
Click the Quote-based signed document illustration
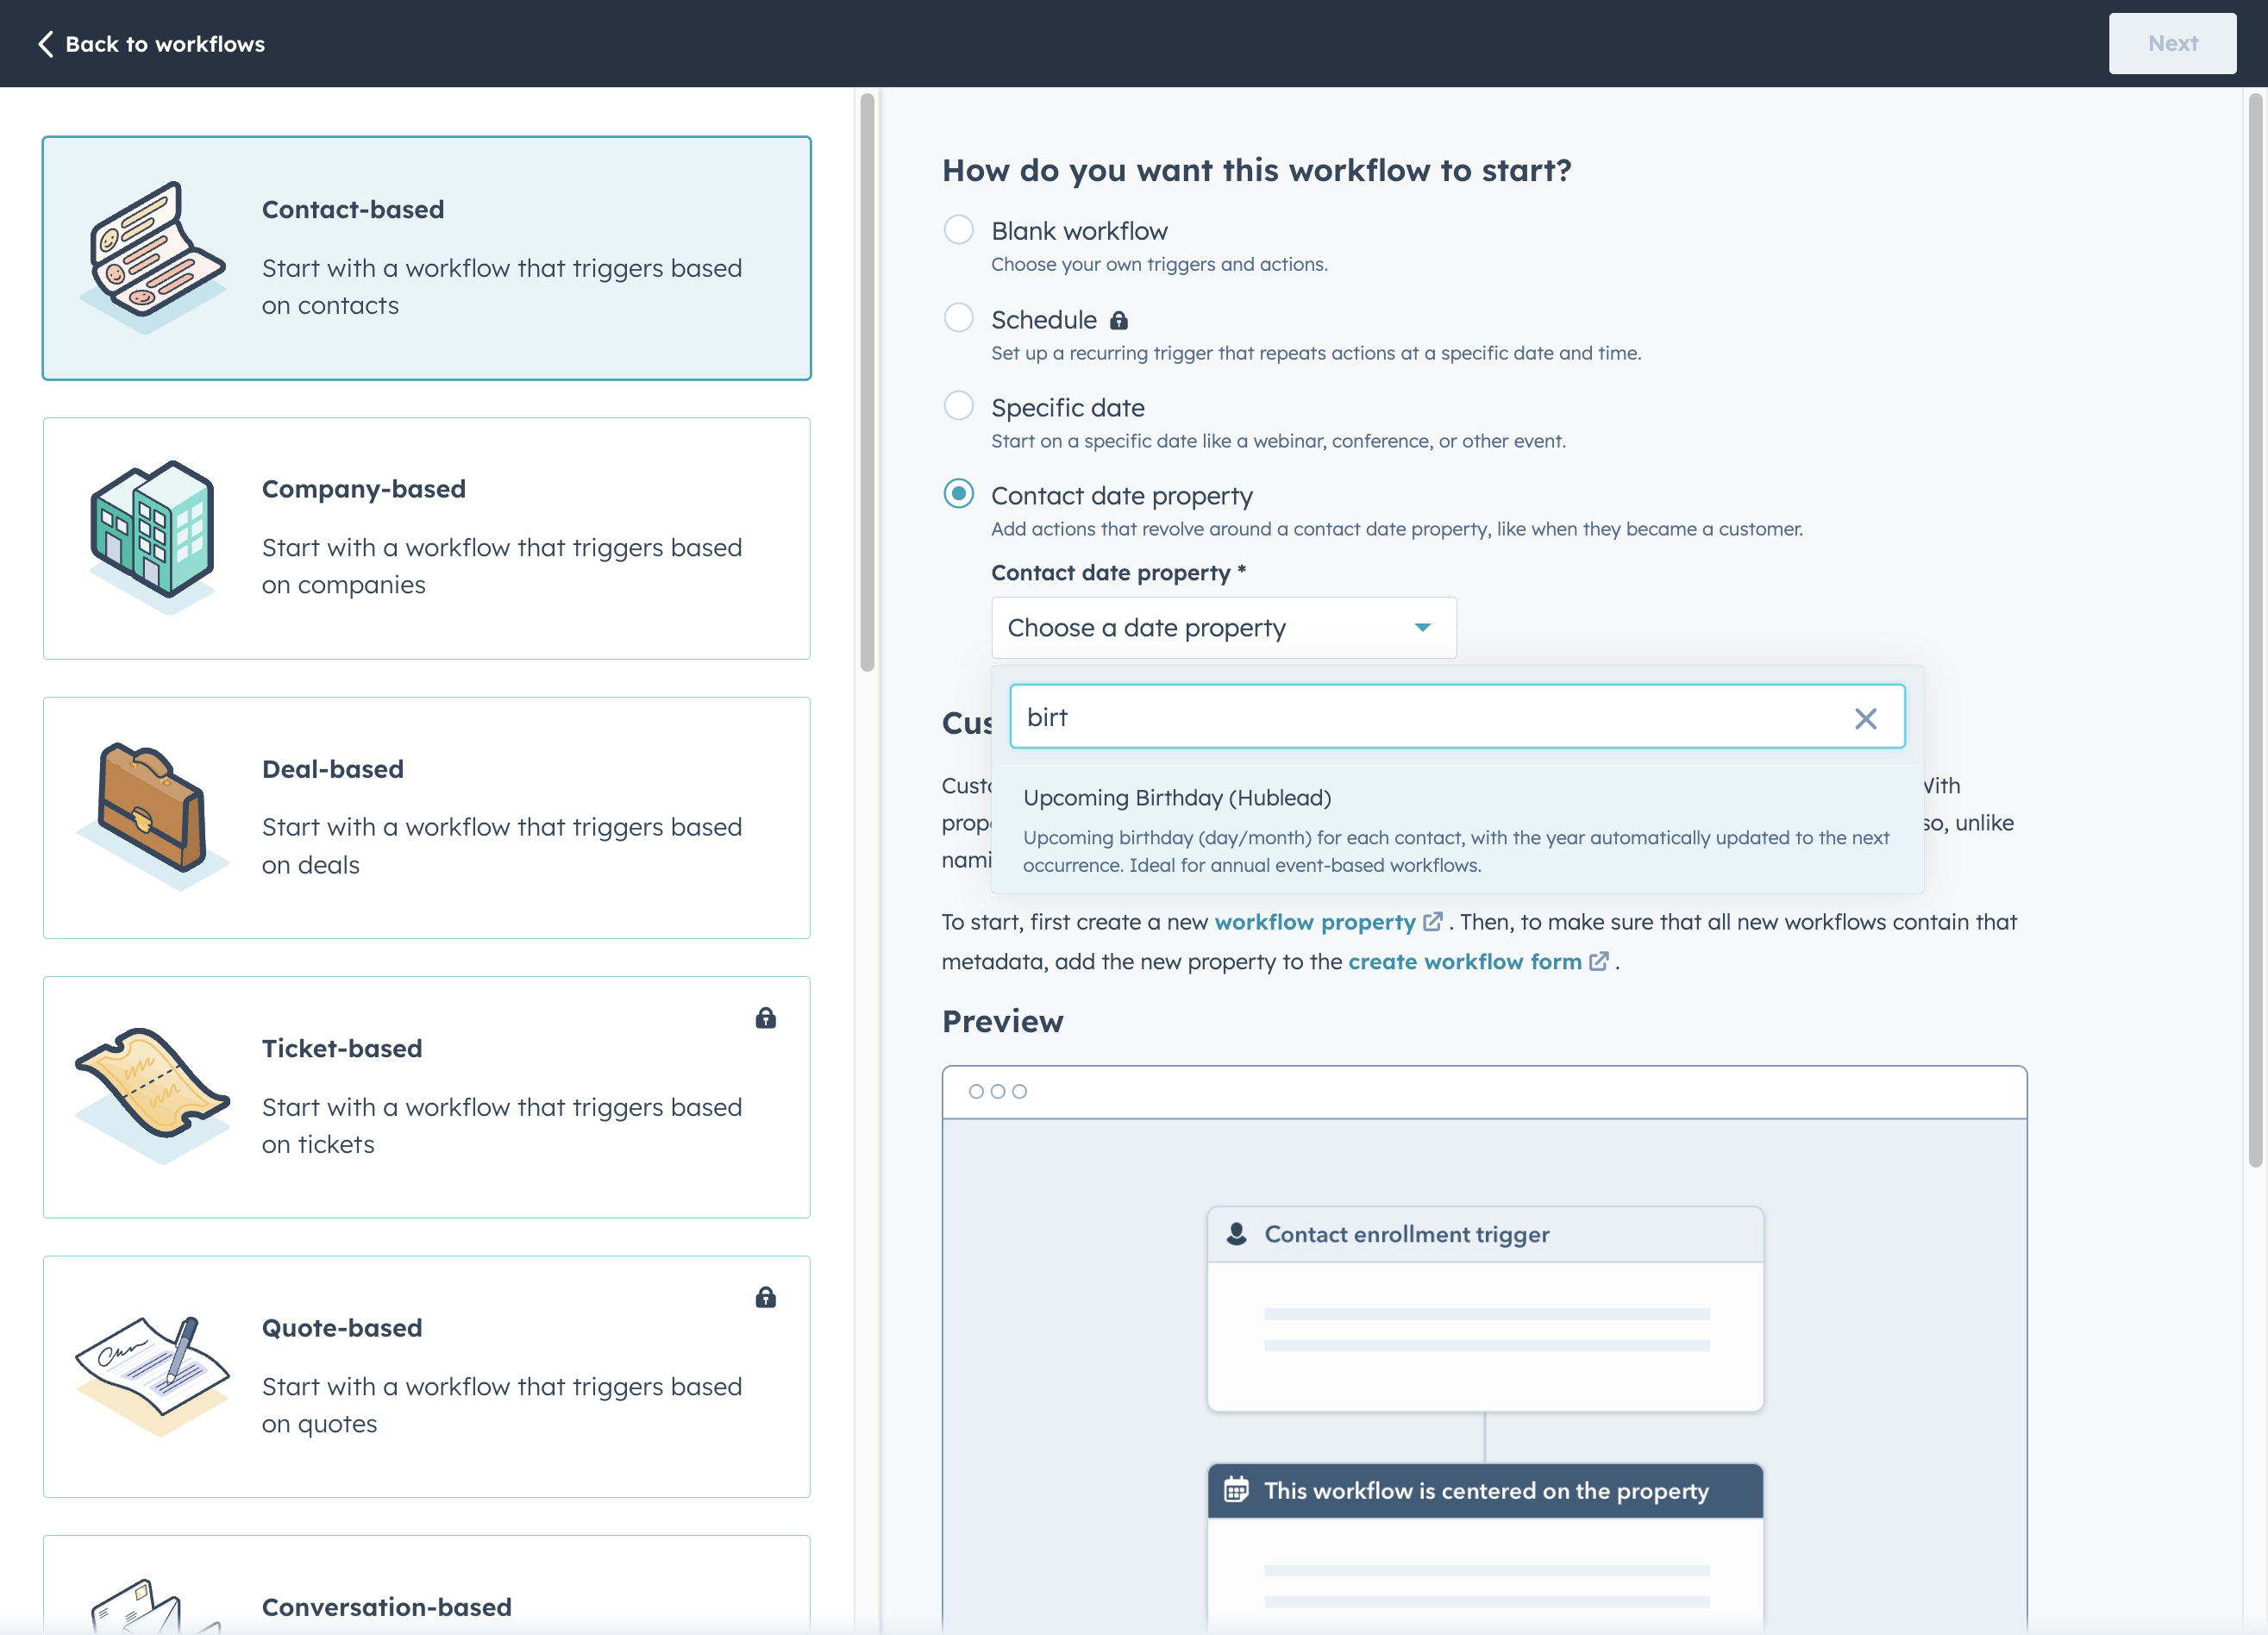152,1376
